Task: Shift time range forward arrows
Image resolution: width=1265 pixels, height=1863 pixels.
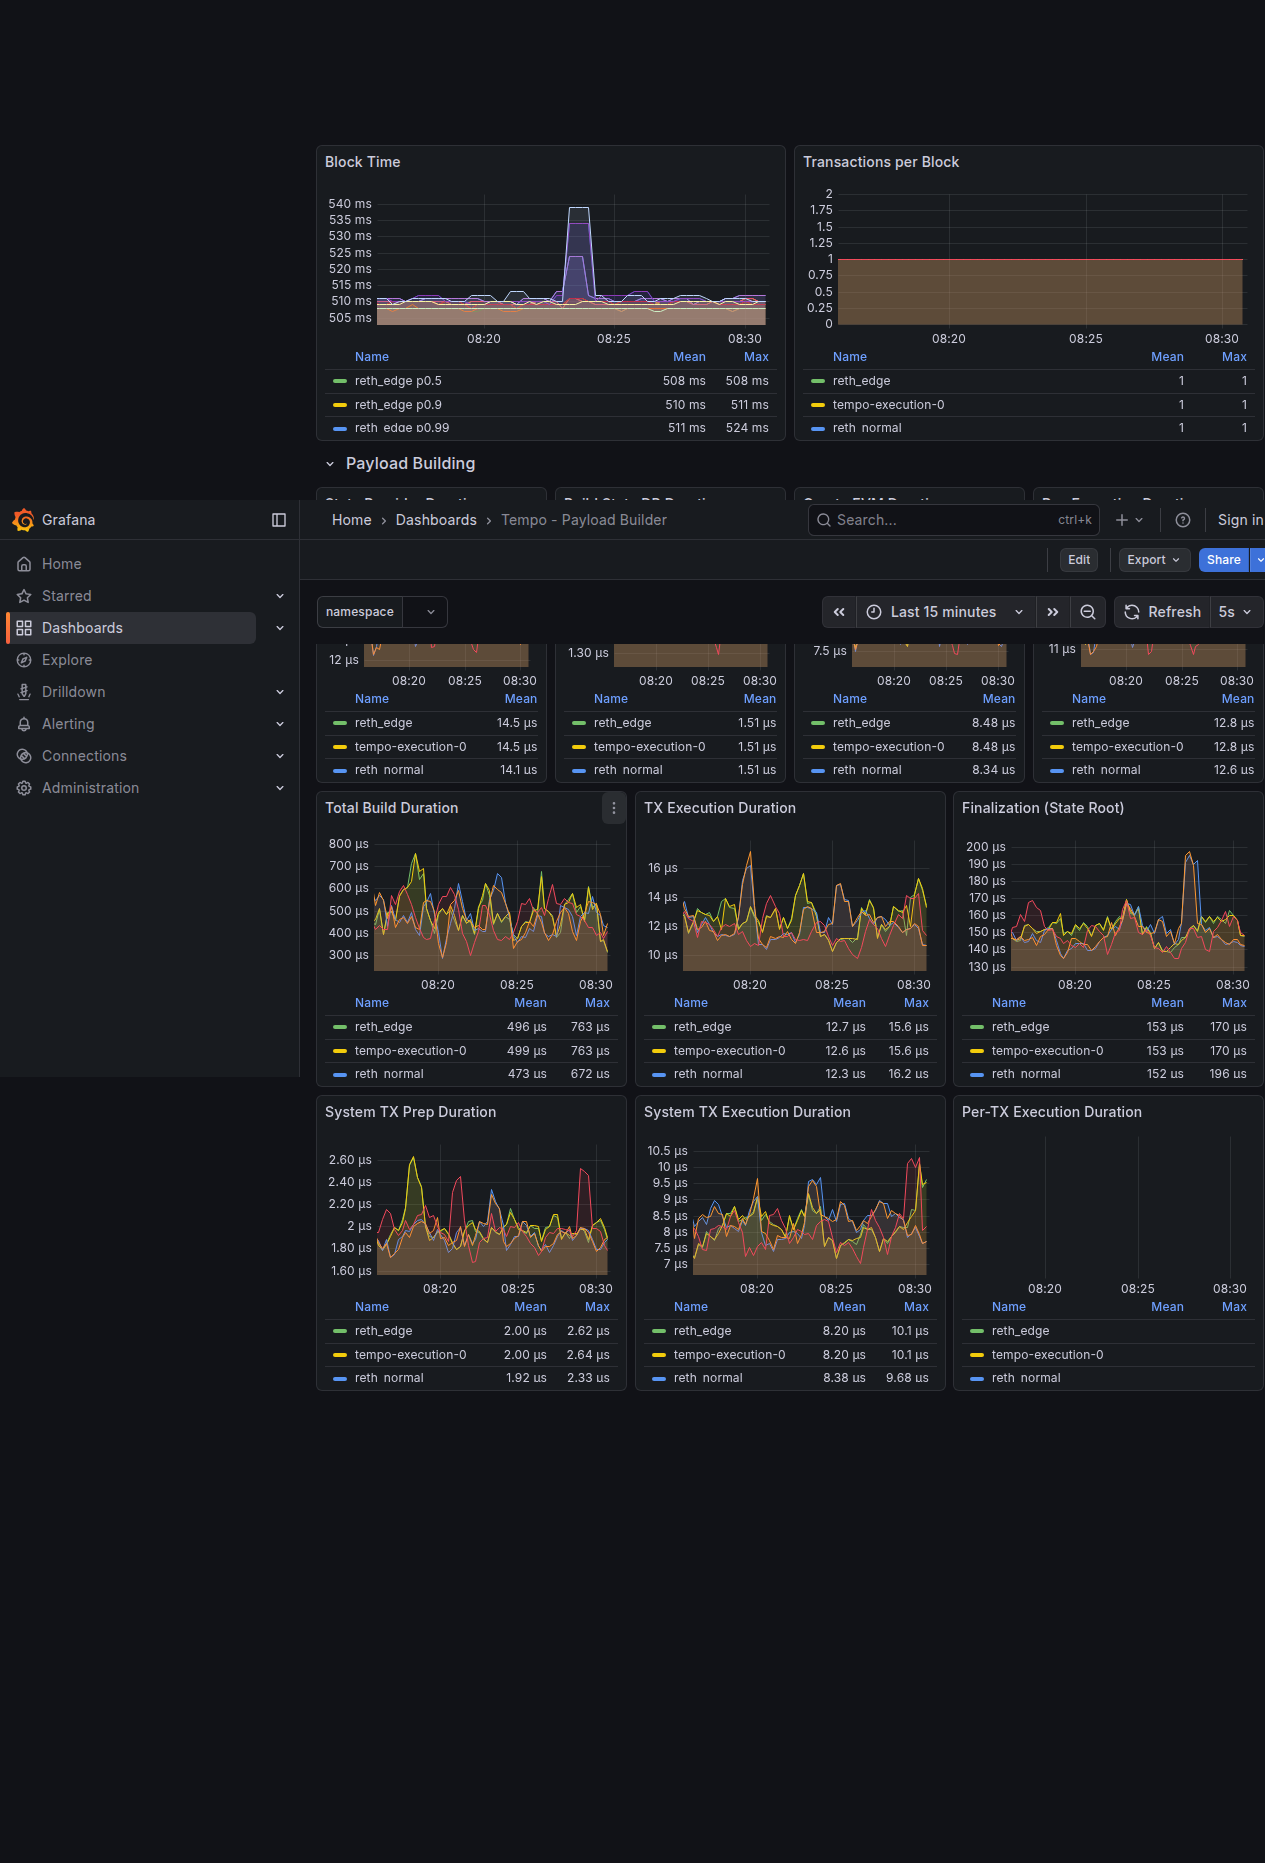Action: pyautogui.click(x=1053, y=612)
